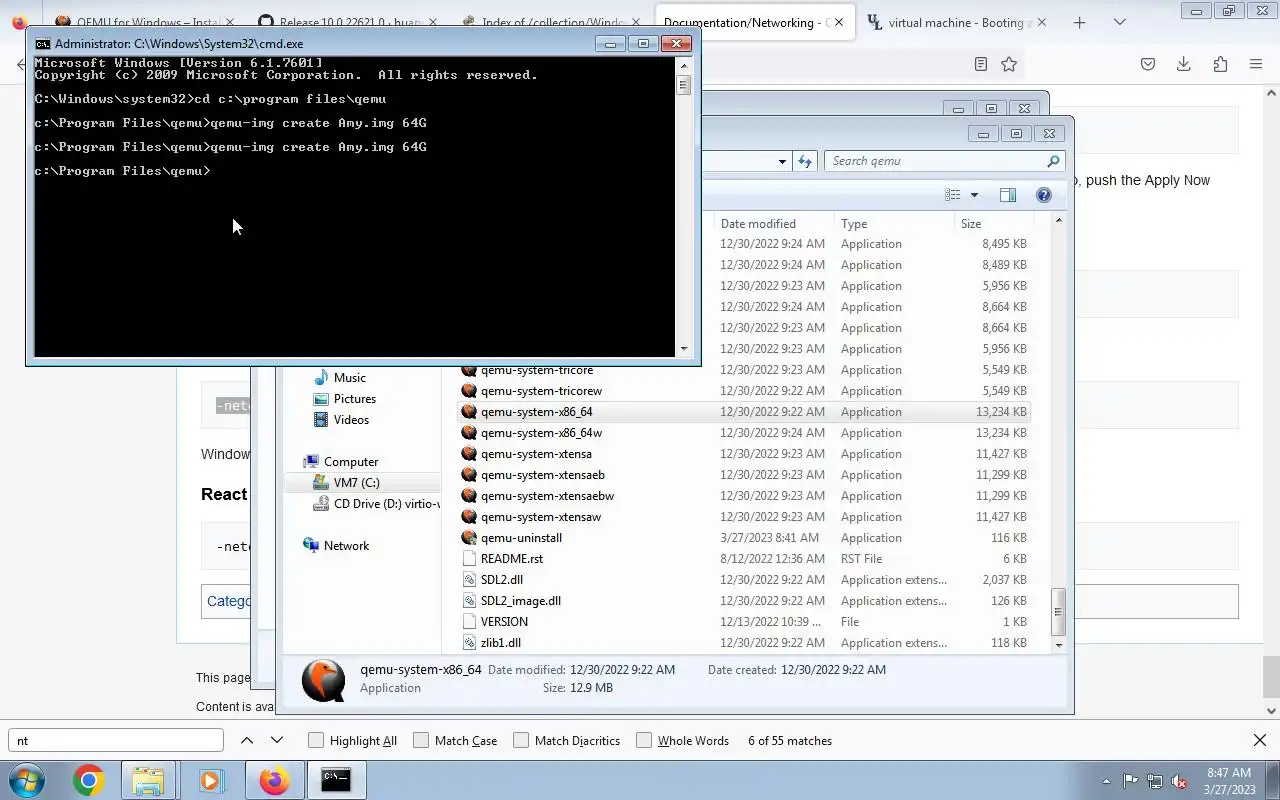Click Search qemu input field
1280x800 pixels.
[935, 161]
